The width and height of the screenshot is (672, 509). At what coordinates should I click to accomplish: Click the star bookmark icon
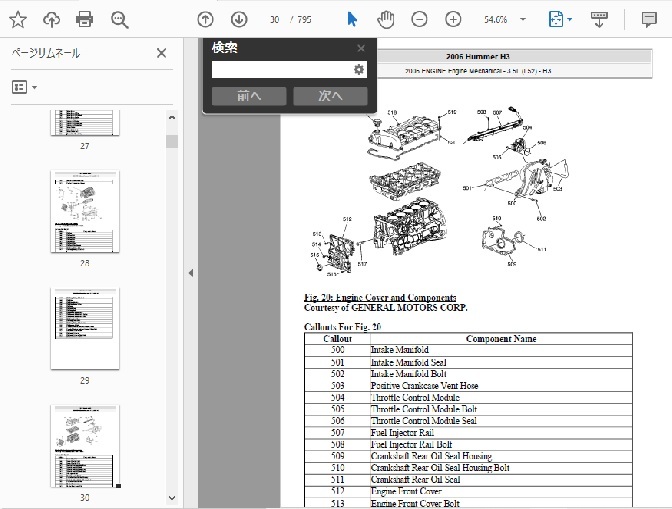tap(18, 19)
